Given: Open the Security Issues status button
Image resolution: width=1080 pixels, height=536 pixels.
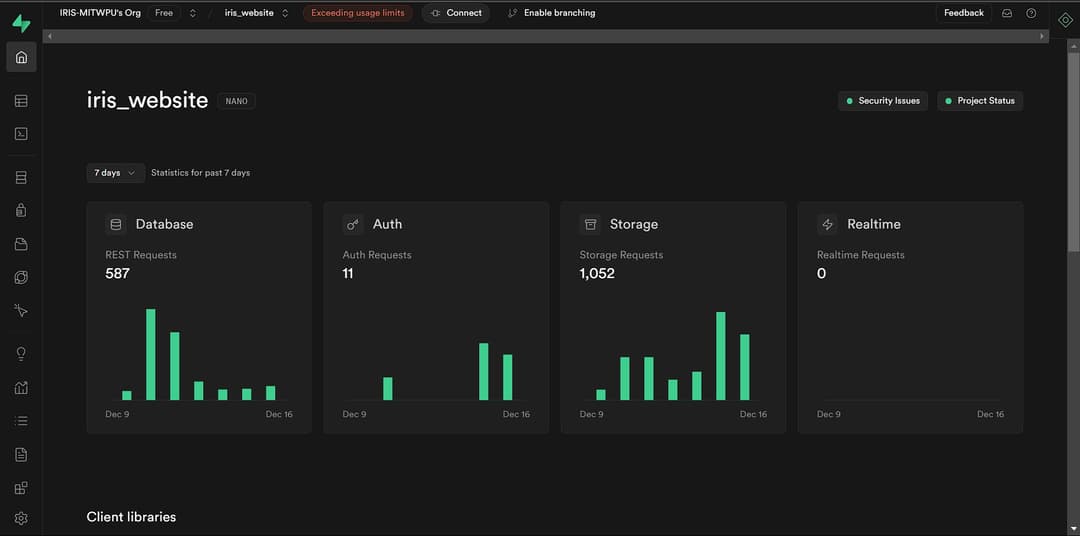Looking at the screenshot, I should (x=883, y=101).
